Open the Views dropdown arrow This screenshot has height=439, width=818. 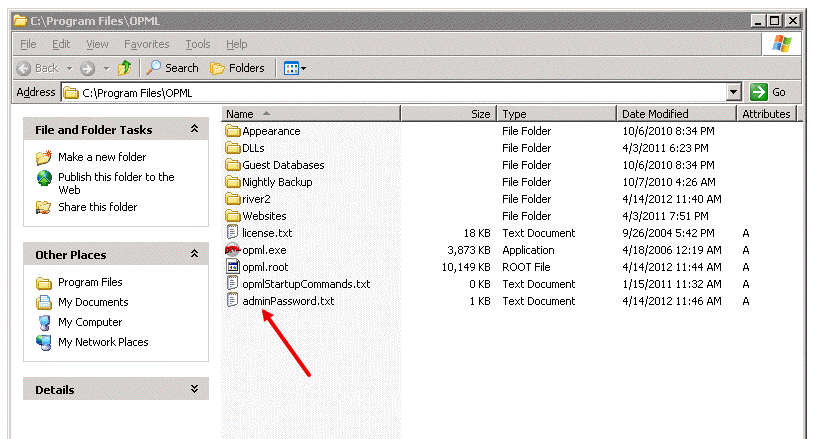tap(304, 68)
